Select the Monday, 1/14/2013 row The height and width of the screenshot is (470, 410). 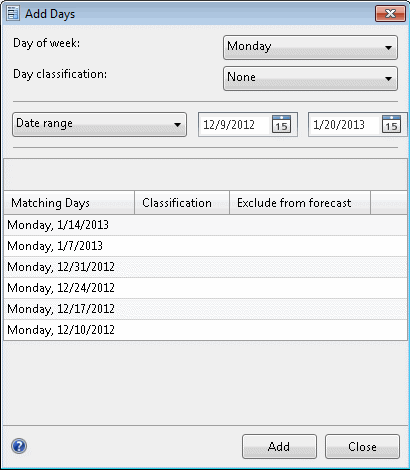(205, 225)
